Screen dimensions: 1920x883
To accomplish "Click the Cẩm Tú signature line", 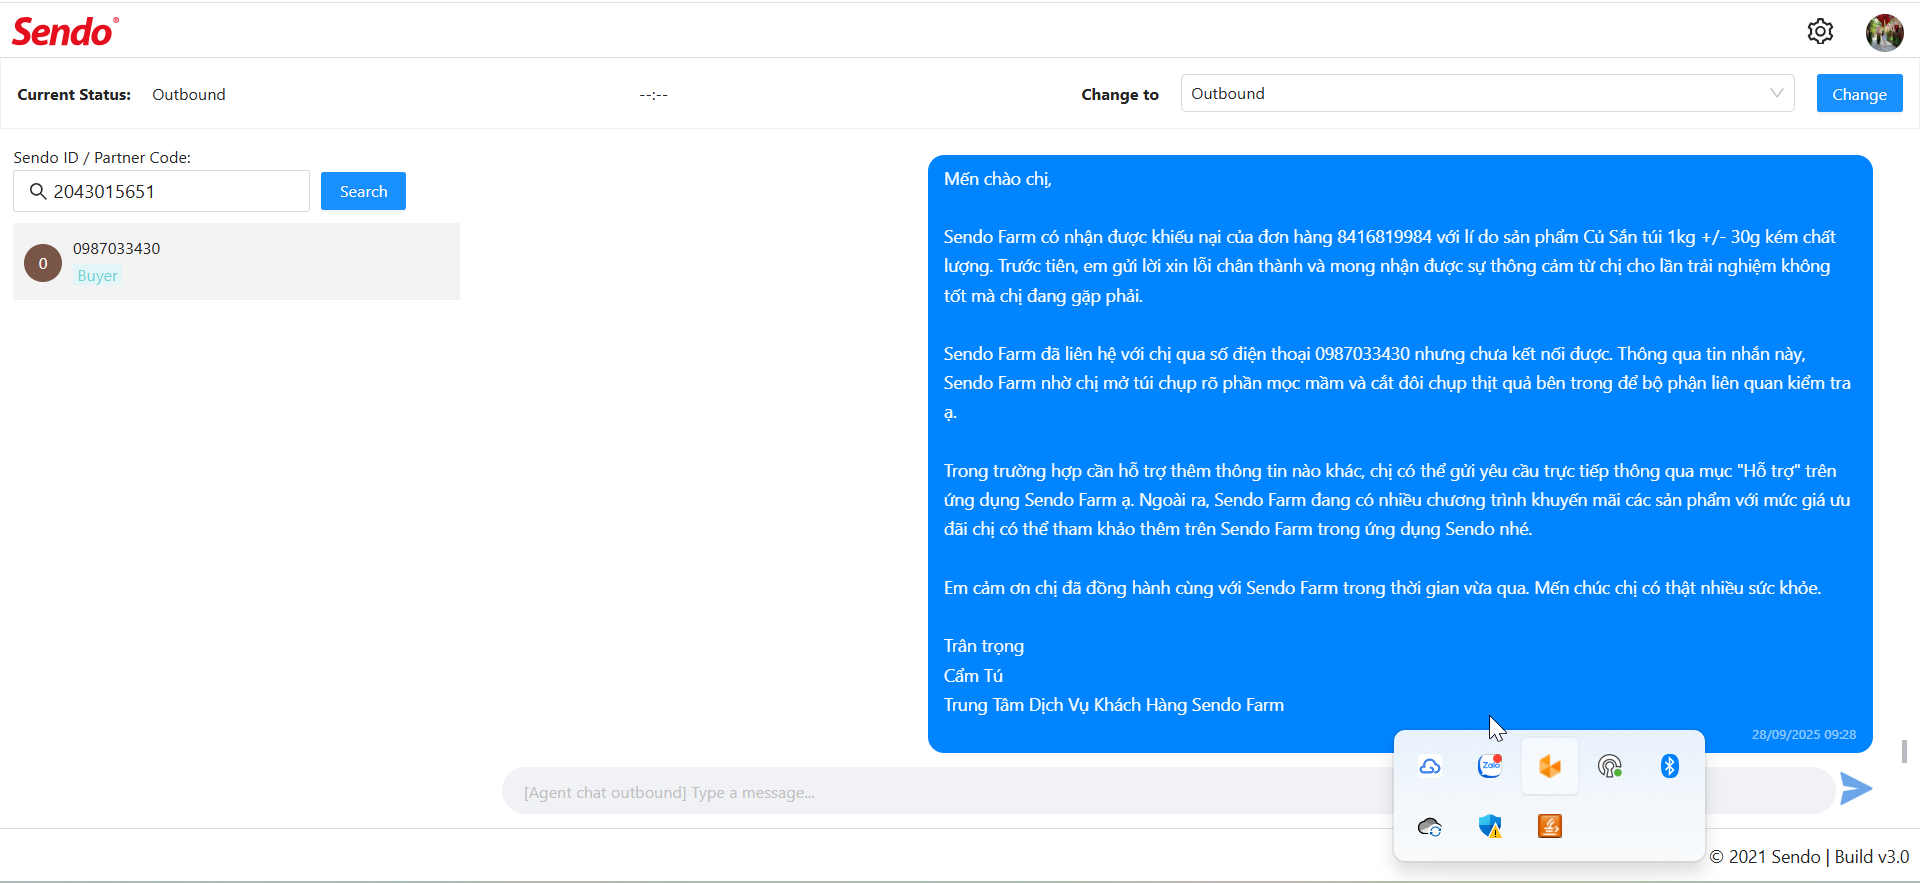I will [973, 676].
